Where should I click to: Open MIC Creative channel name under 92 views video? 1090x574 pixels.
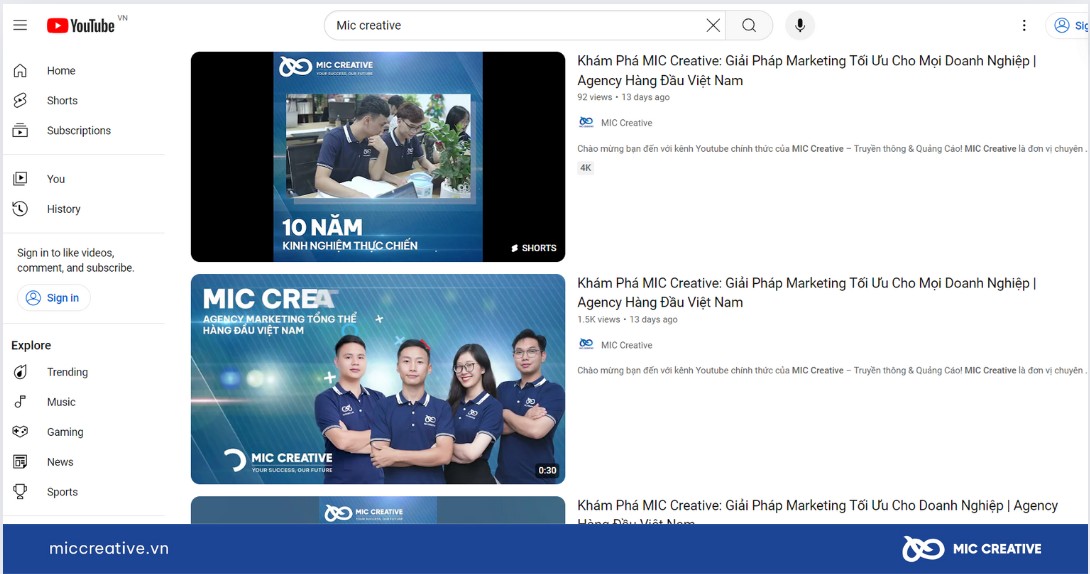(x=626, y=123)
